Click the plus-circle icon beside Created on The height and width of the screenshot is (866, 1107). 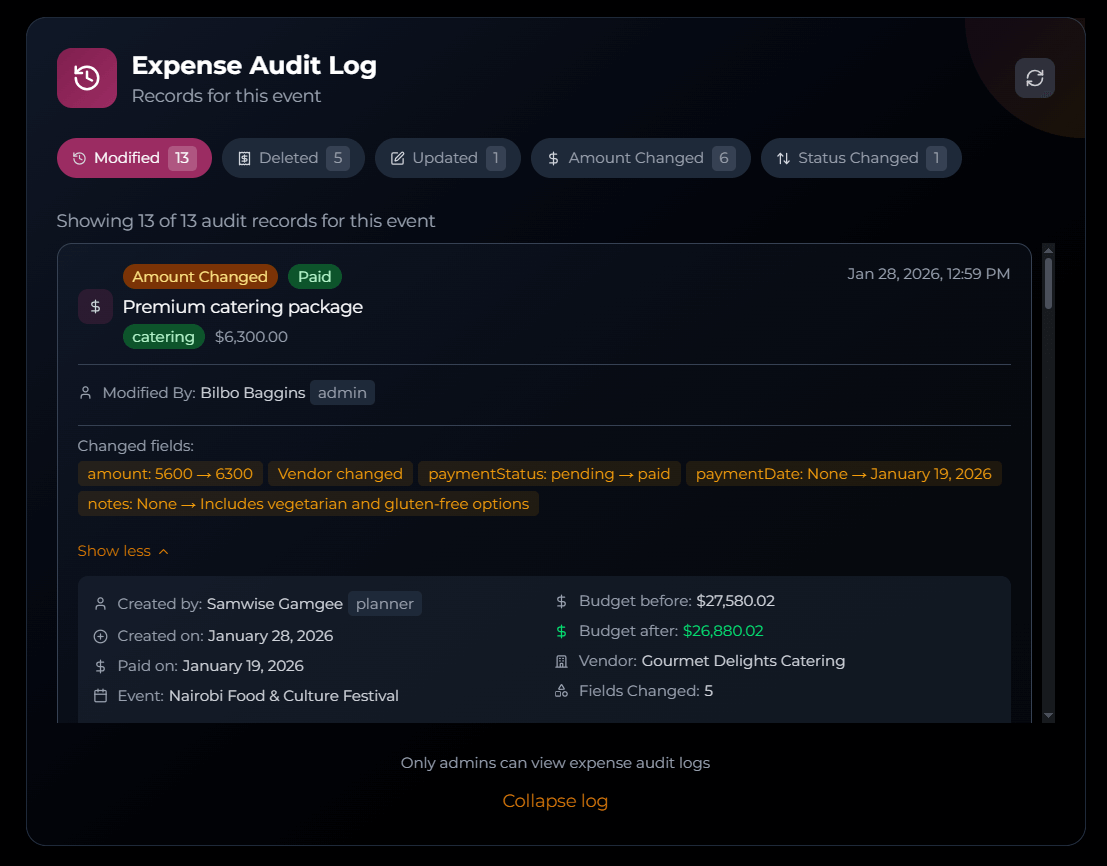100,636
